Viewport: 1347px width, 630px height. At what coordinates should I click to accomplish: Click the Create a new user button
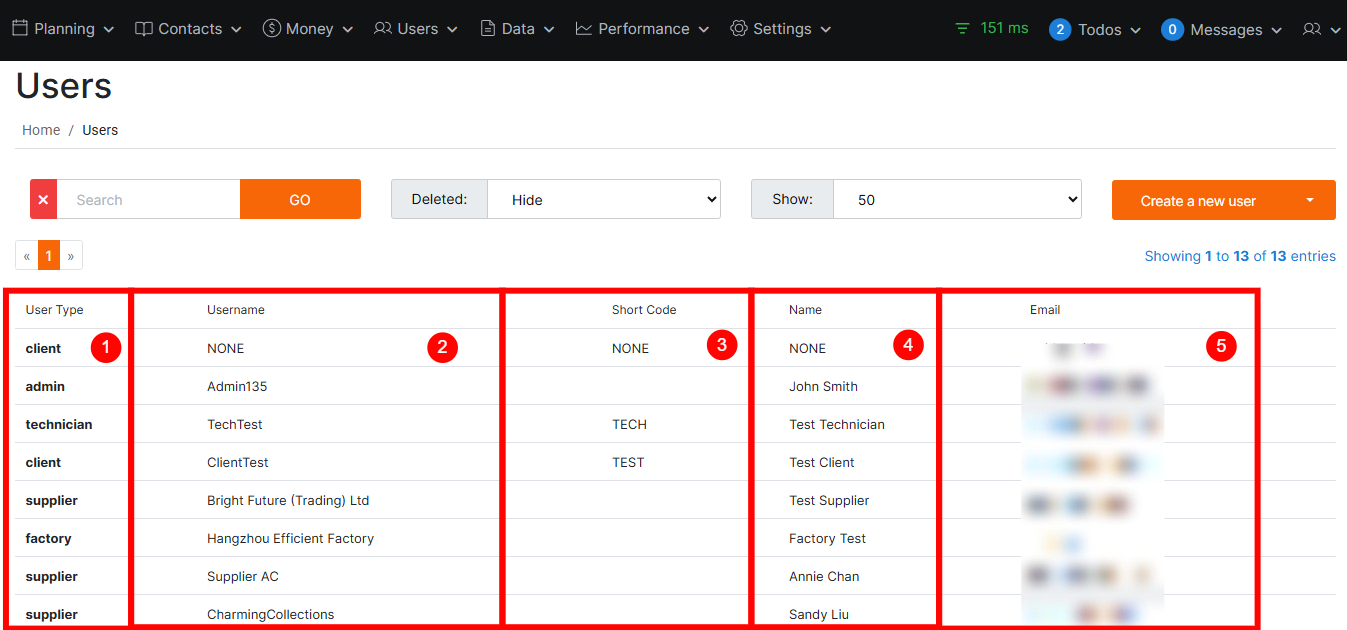(x=1198, y=201)
